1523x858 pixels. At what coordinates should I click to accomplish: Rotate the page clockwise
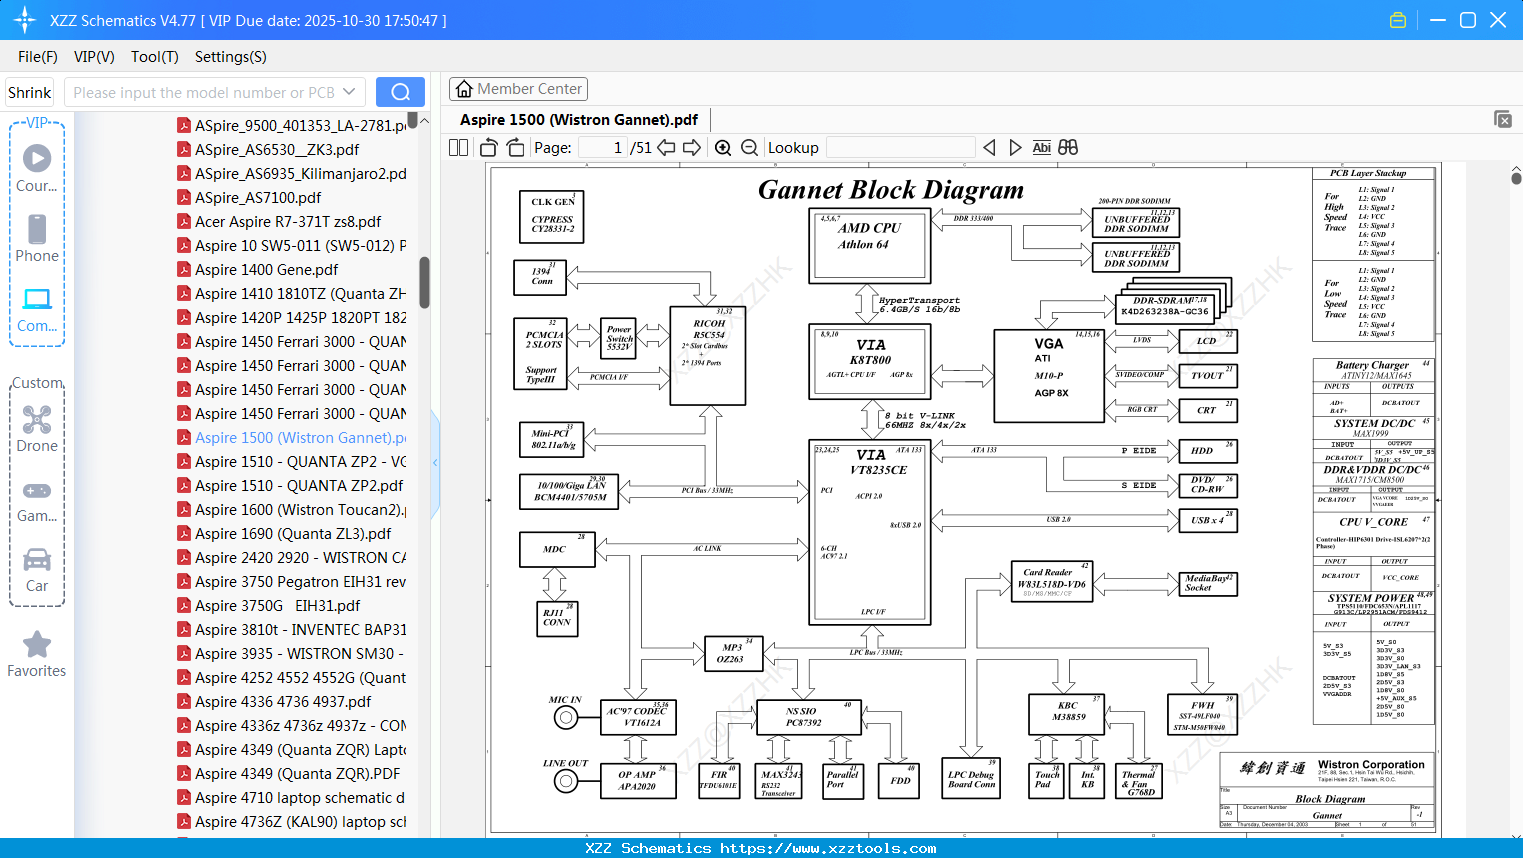point(516,147)
